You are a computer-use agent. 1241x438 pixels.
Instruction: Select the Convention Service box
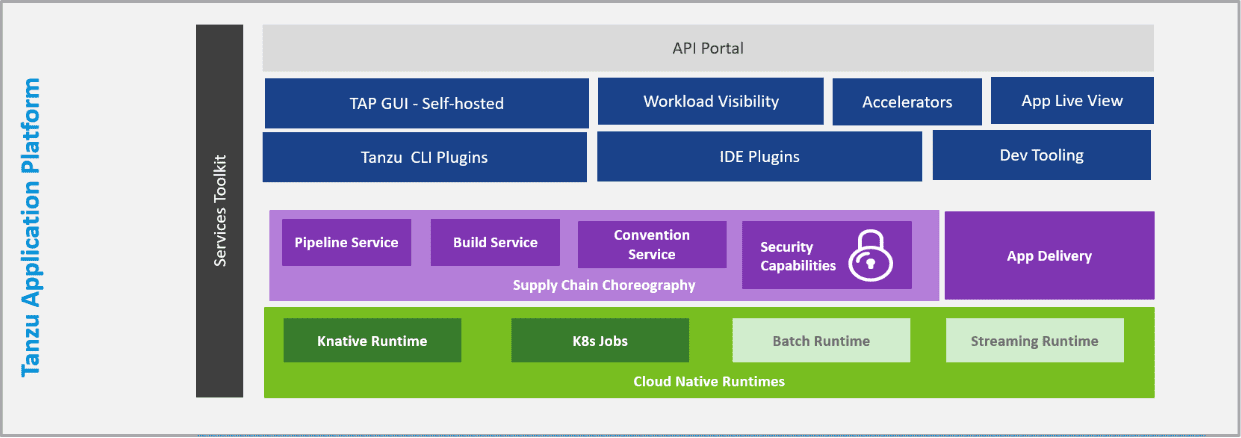pos(652,244)
